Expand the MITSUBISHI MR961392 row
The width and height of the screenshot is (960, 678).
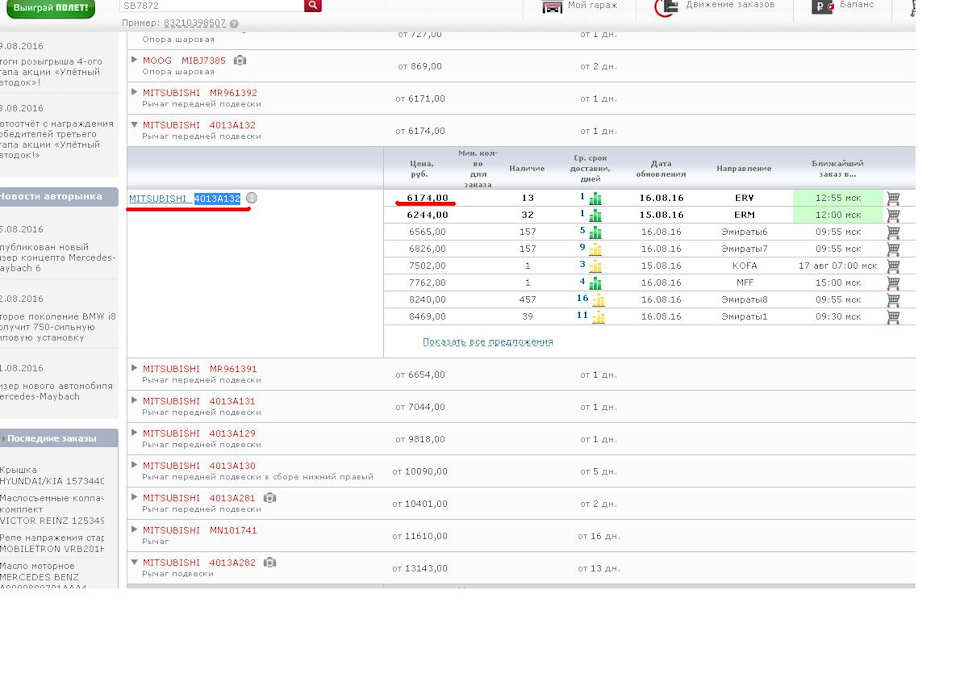[134, 92]
